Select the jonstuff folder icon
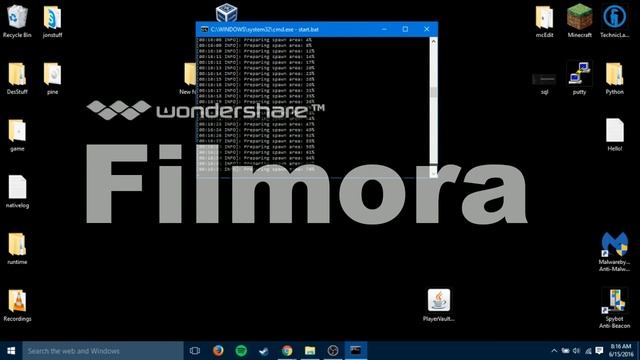The width and height of the screenshot is (640, 360). coord(52,21)
